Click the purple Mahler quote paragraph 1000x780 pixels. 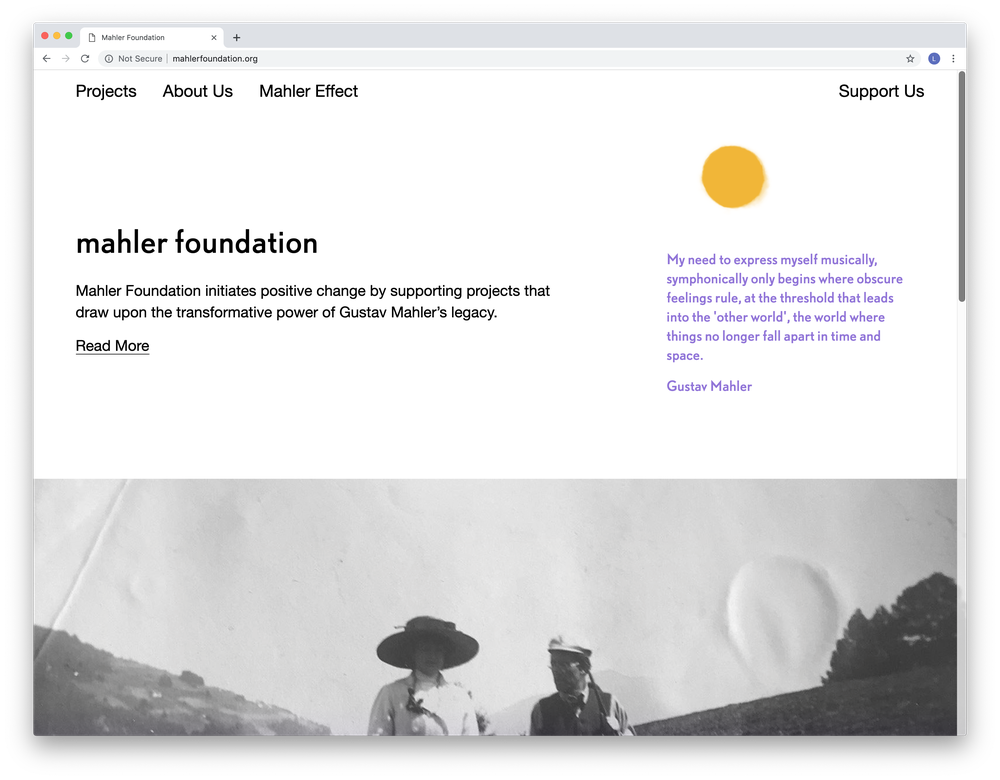tap(784, 307)
